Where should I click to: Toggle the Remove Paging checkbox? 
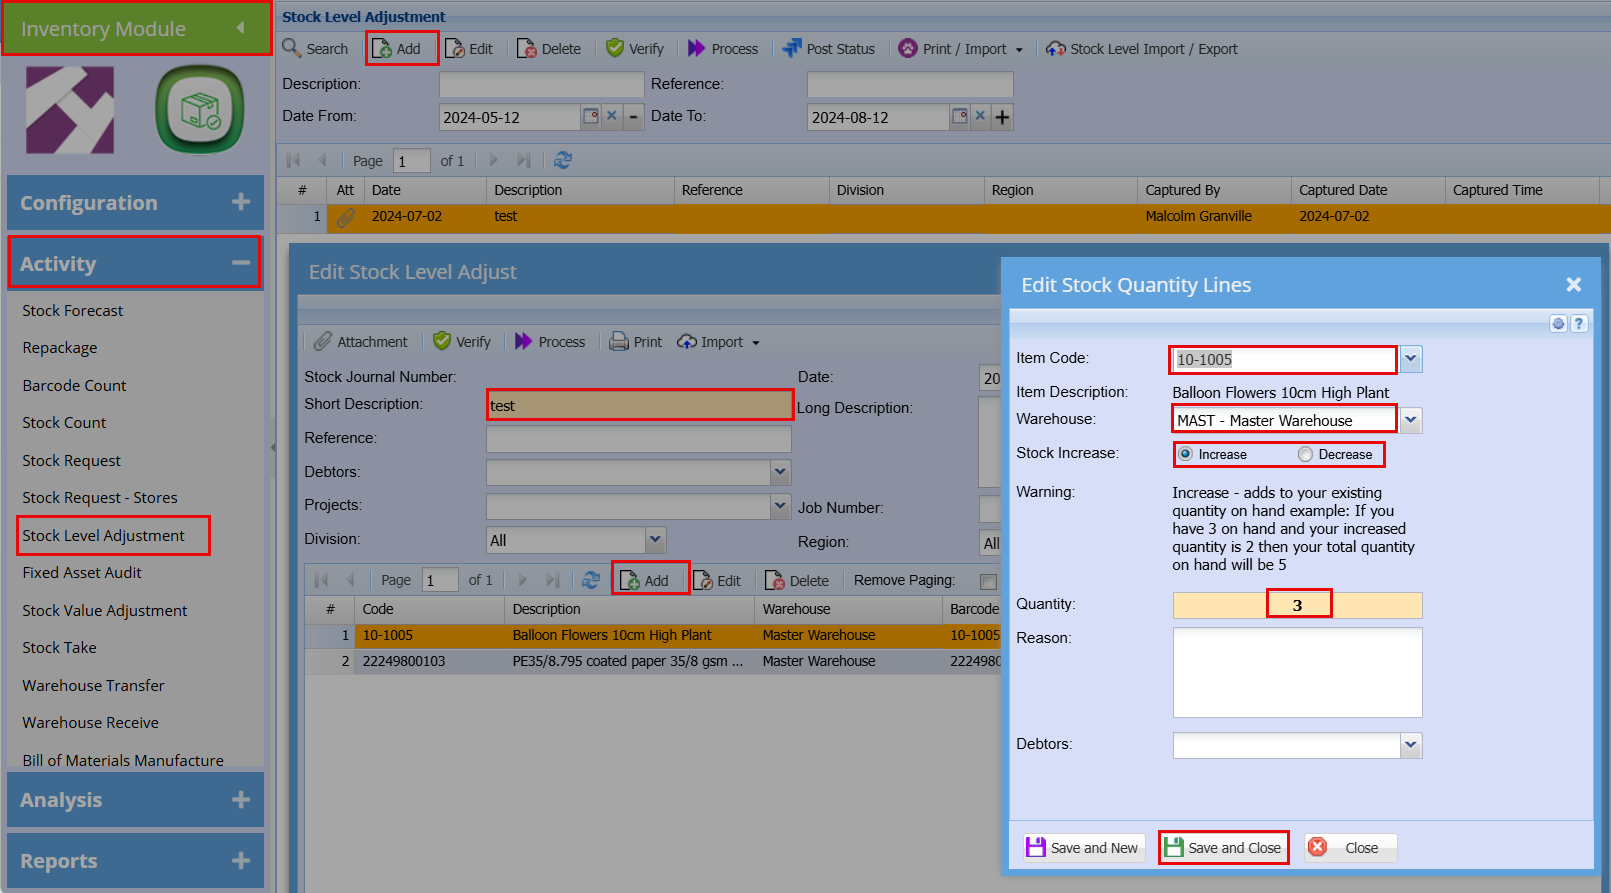pos(988,581)
